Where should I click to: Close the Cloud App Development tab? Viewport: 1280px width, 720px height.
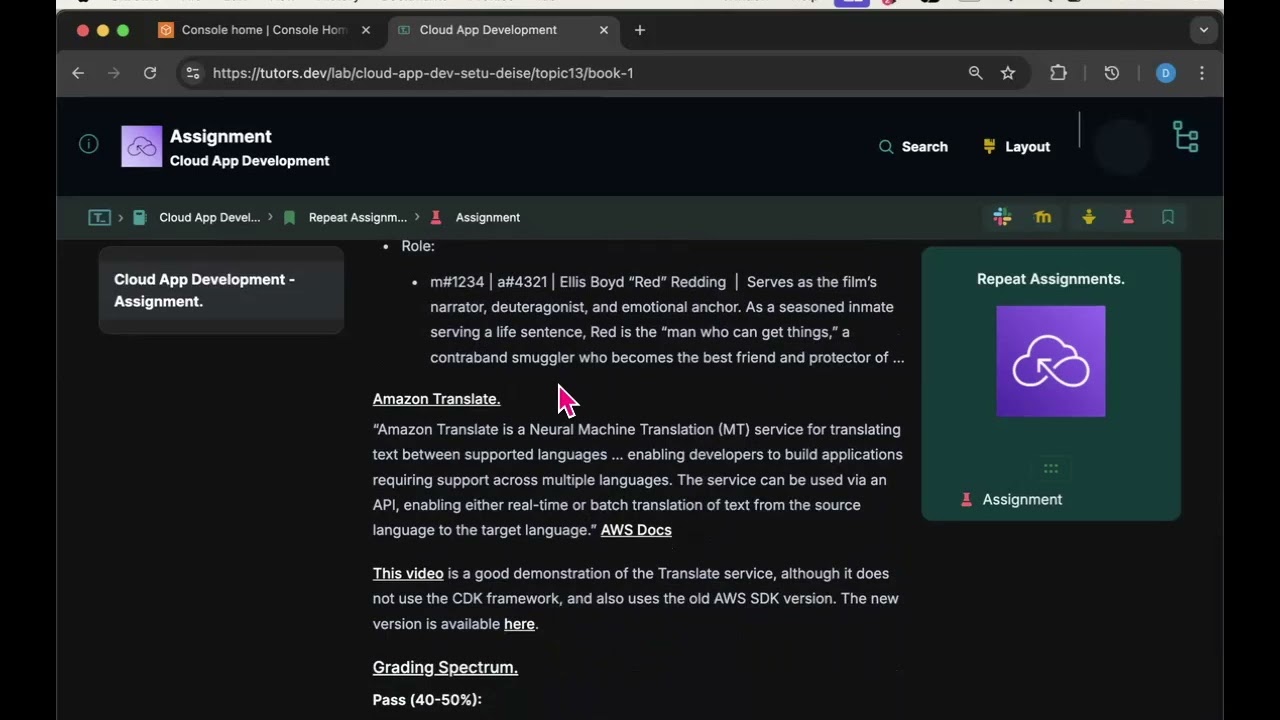(x=604, y=30)
